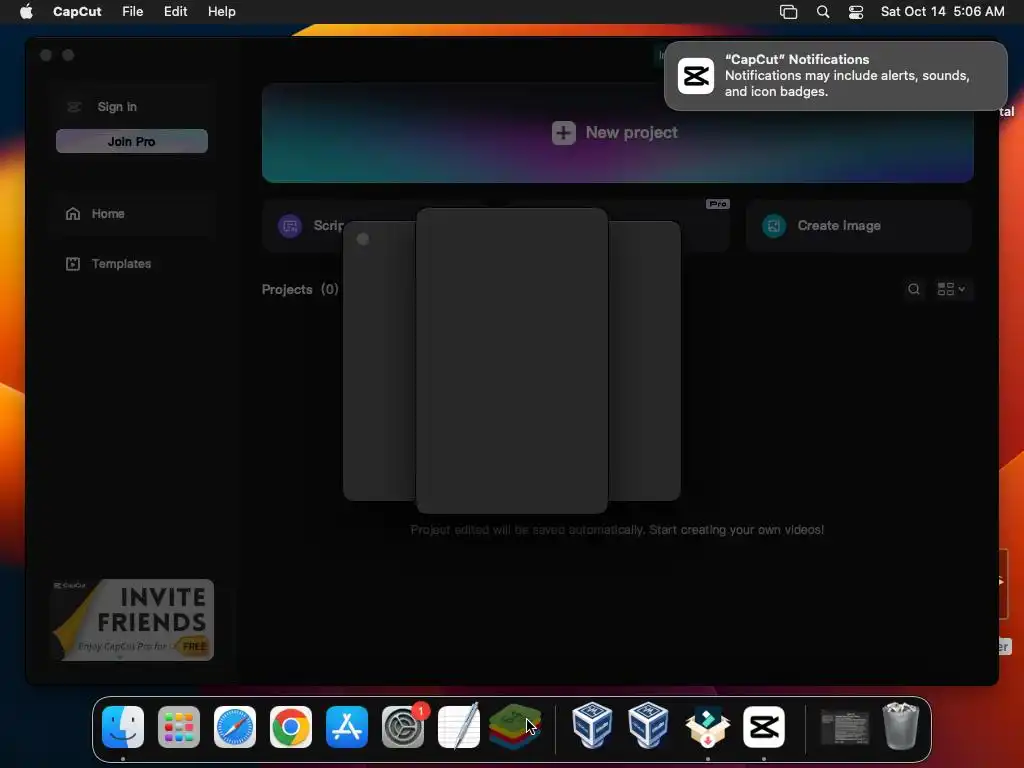Open the Create image tool
This screenshot has height=768, width=1024.
[x=859, y=226]
